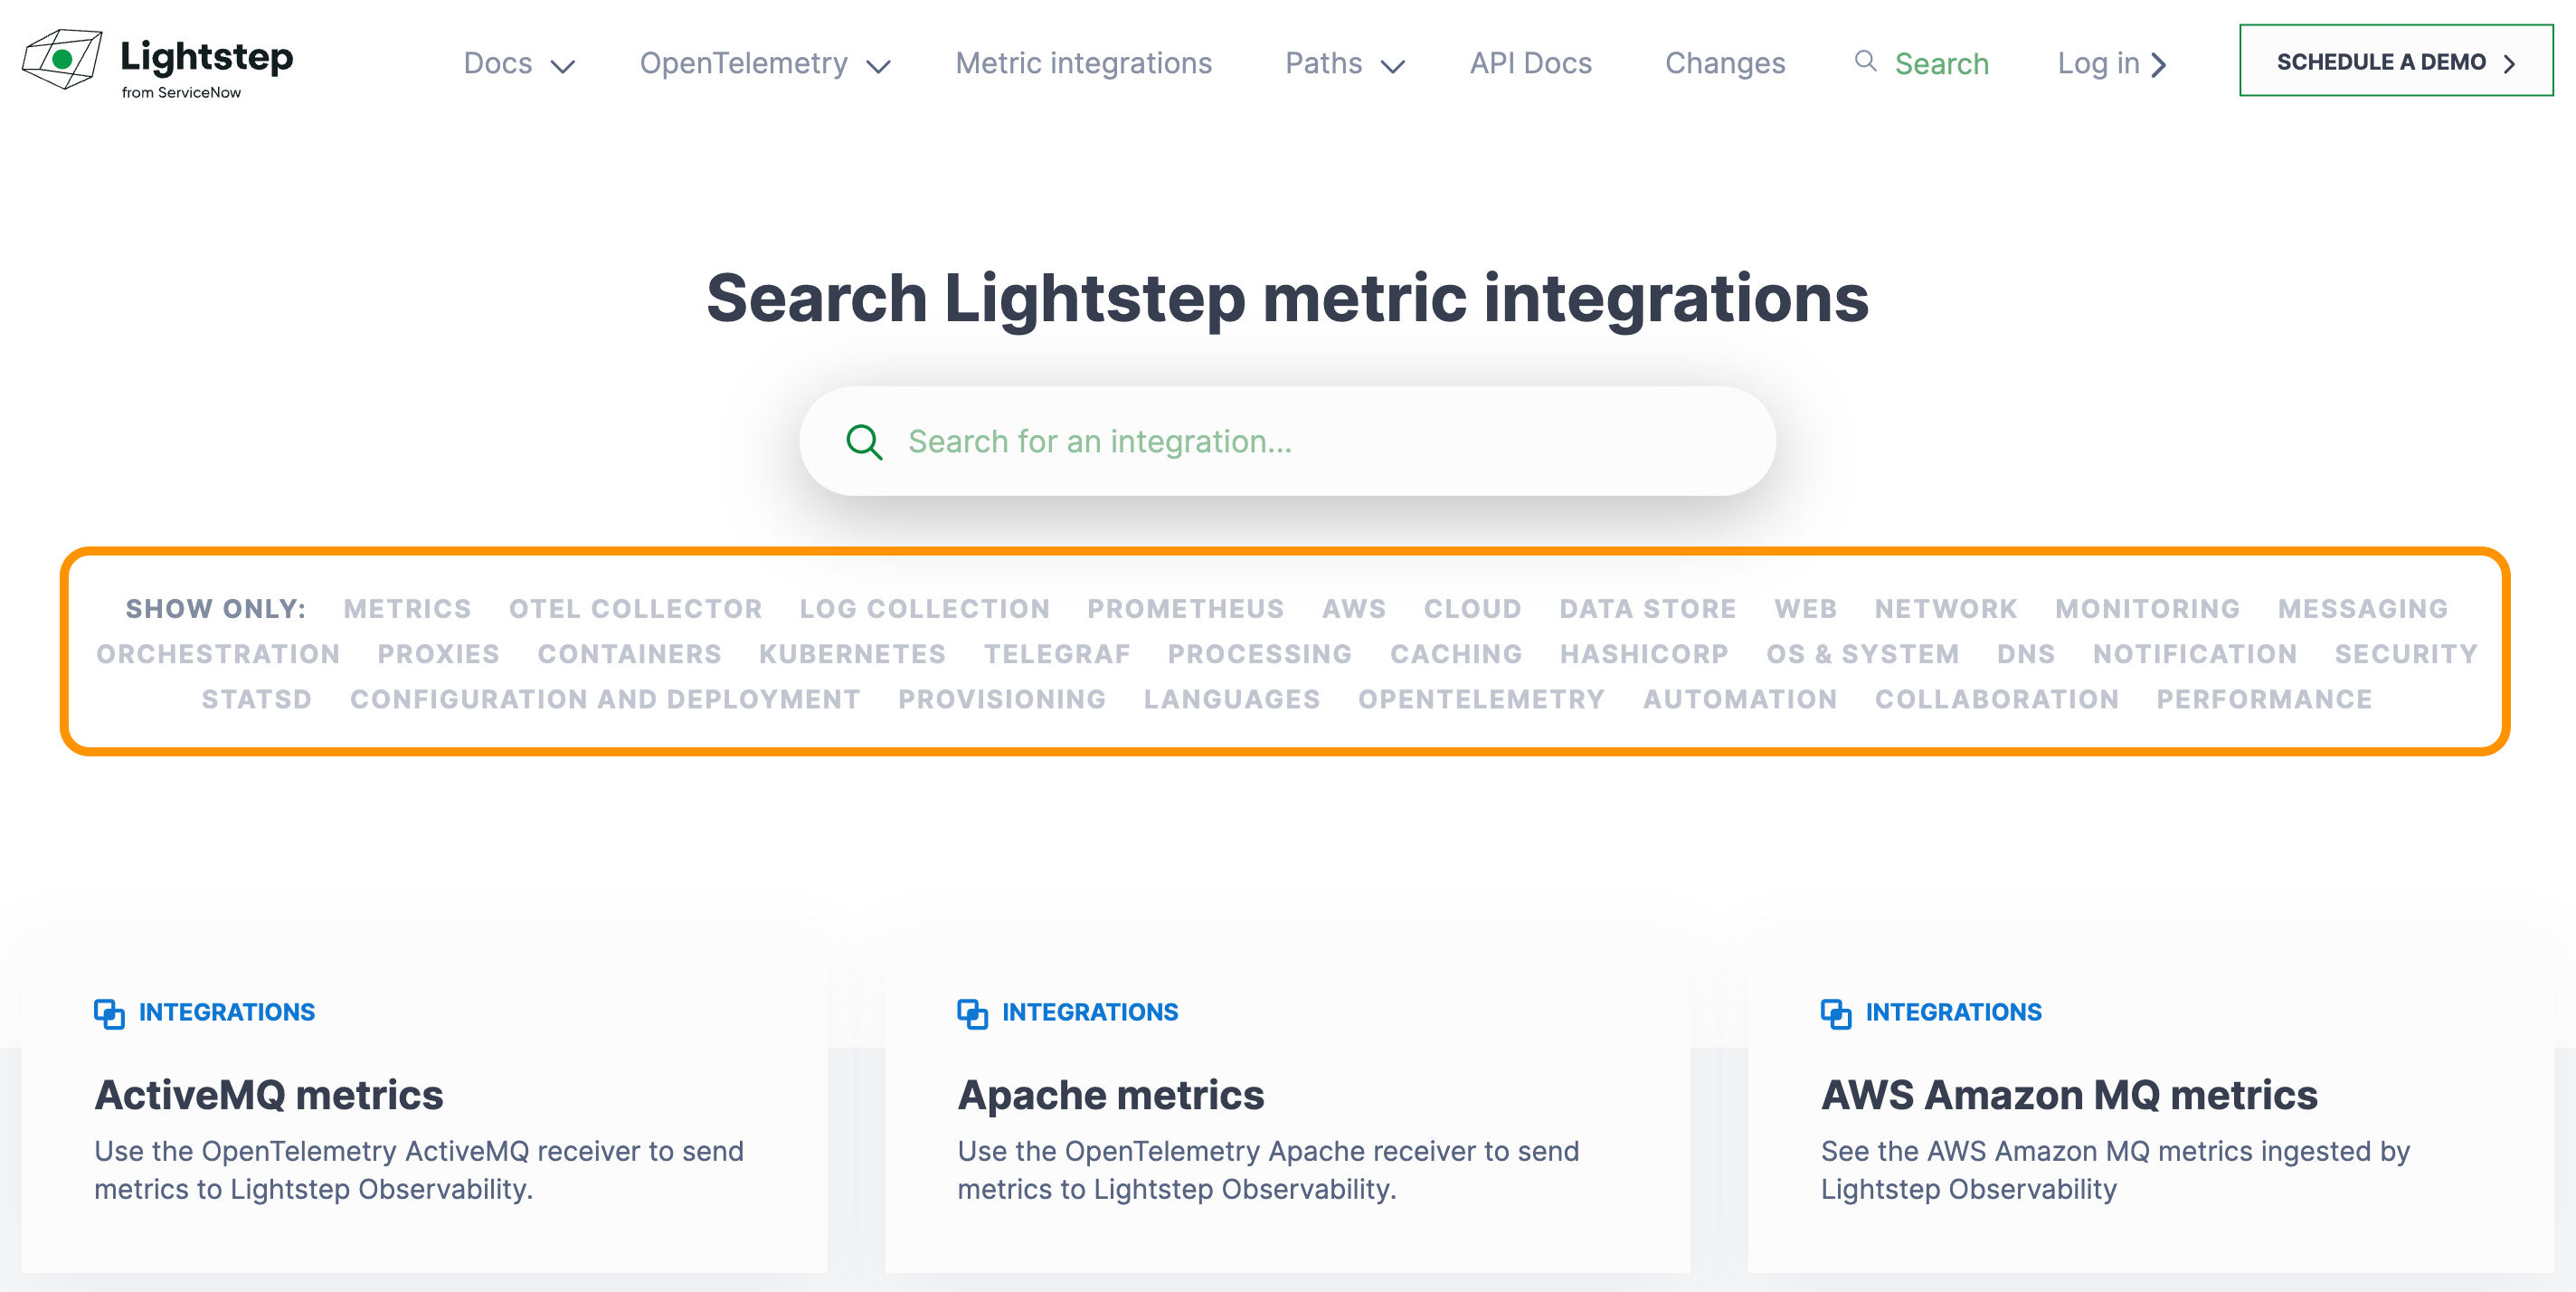
Task: Open Metric integrations in the navbar
Action: tap(1083, 63)
